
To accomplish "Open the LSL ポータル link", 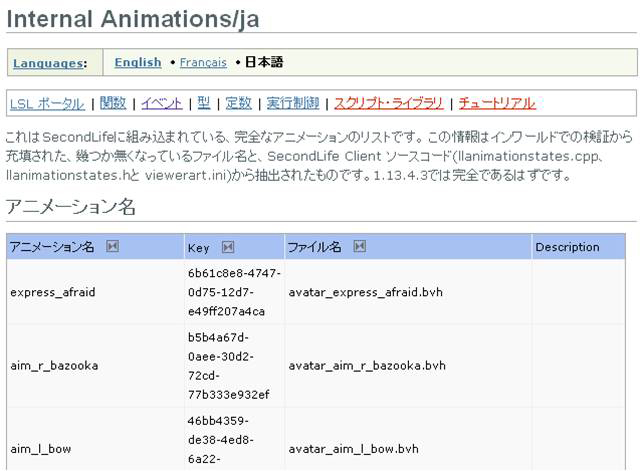I will [x=47, y=103].
